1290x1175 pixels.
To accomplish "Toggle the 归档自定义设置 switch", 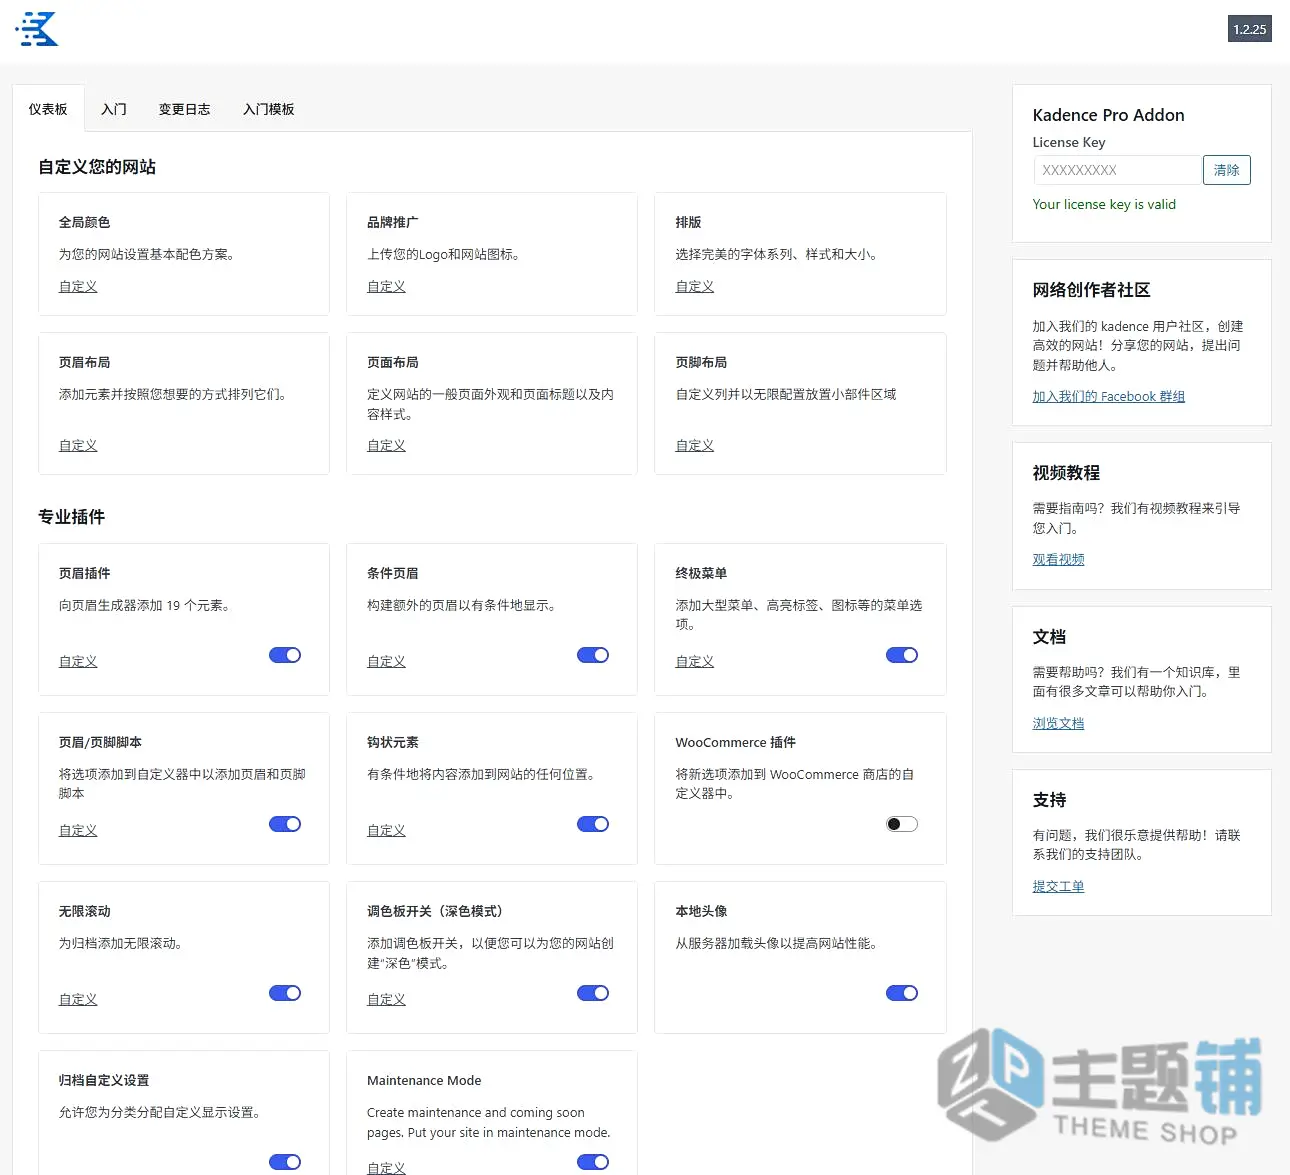I will coord(285,1162).
